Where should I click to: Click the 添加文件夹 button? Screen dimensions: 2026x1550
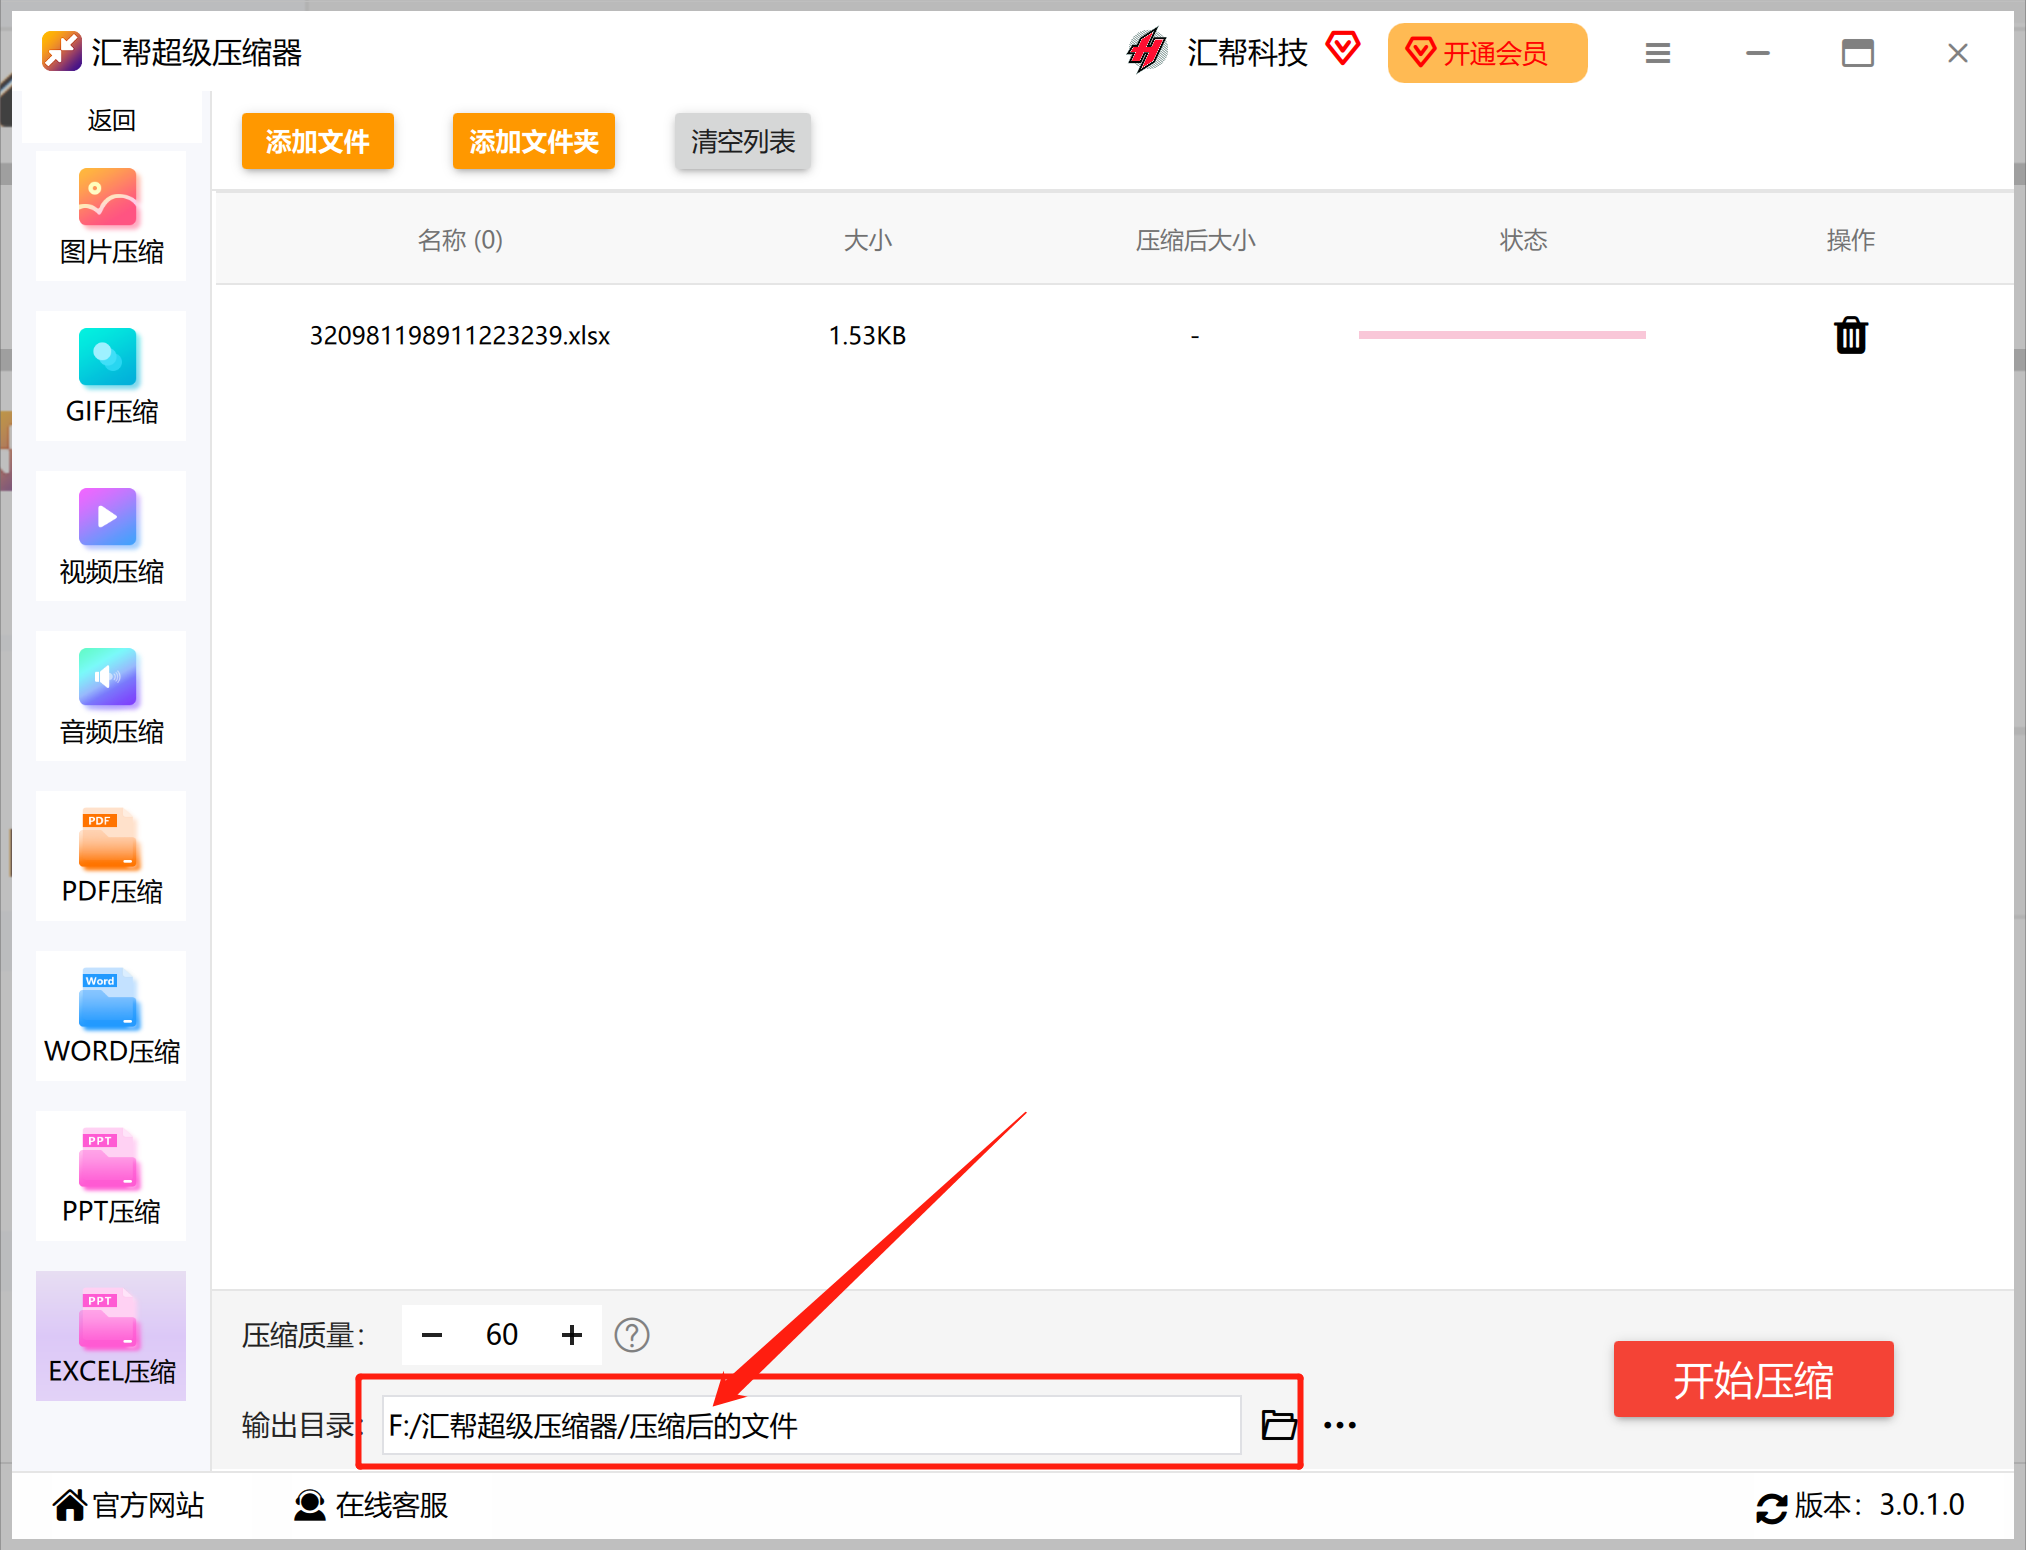[x=534, y=141]
